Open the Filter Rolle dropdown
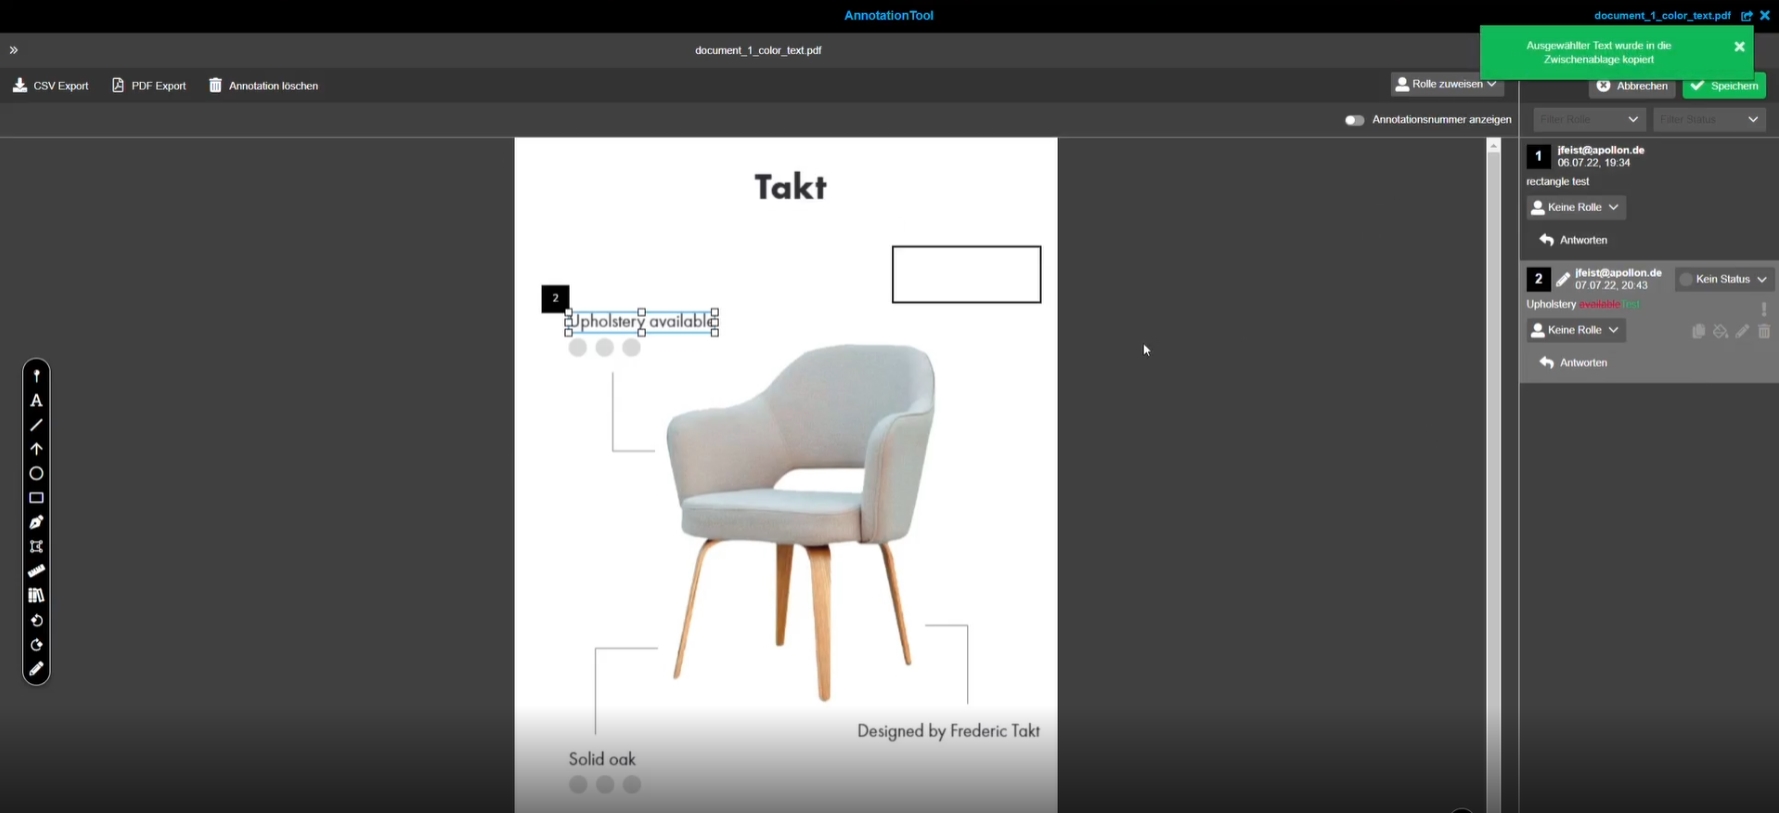Viewport: 1779px width, 813px height. [1589, 120]
